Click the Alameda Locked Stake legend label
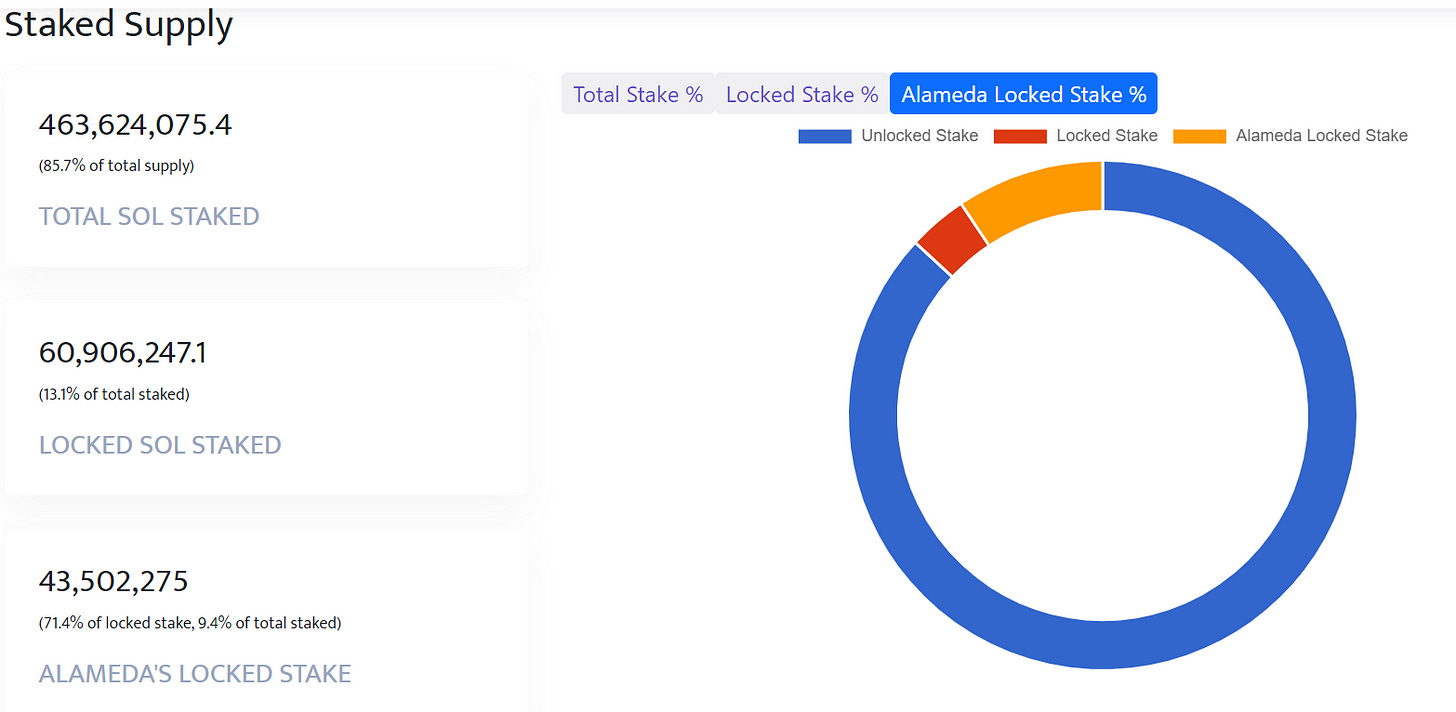Screen dimensions: 1456x712 tap(1322, 136)
